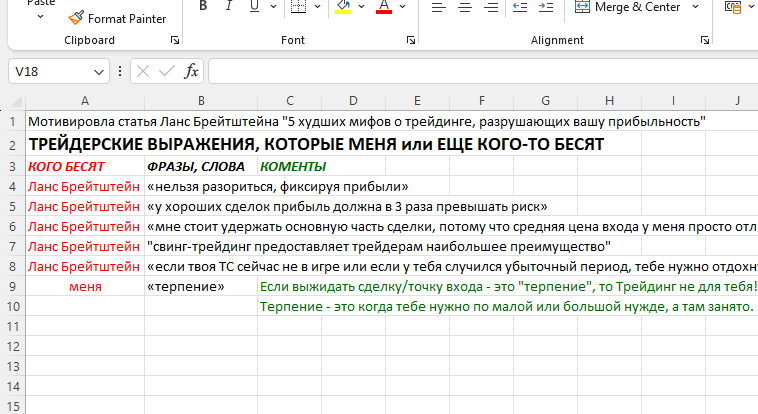The image size is (758, 414).
Task: Apply yellow Fill Color
Action: pyautogui.click(x=343, y=6)
